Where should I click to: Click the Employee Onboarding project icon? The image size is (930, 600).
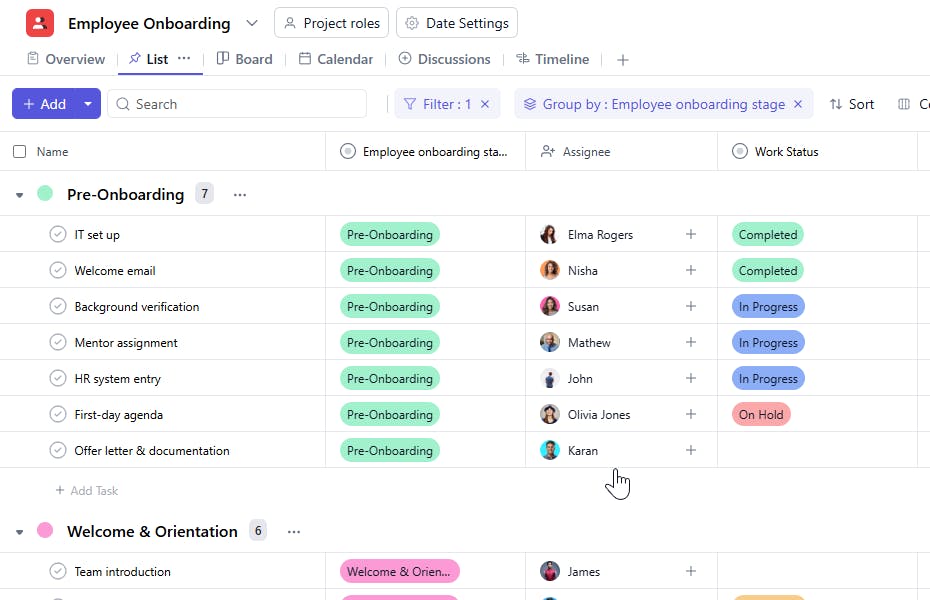40,23
